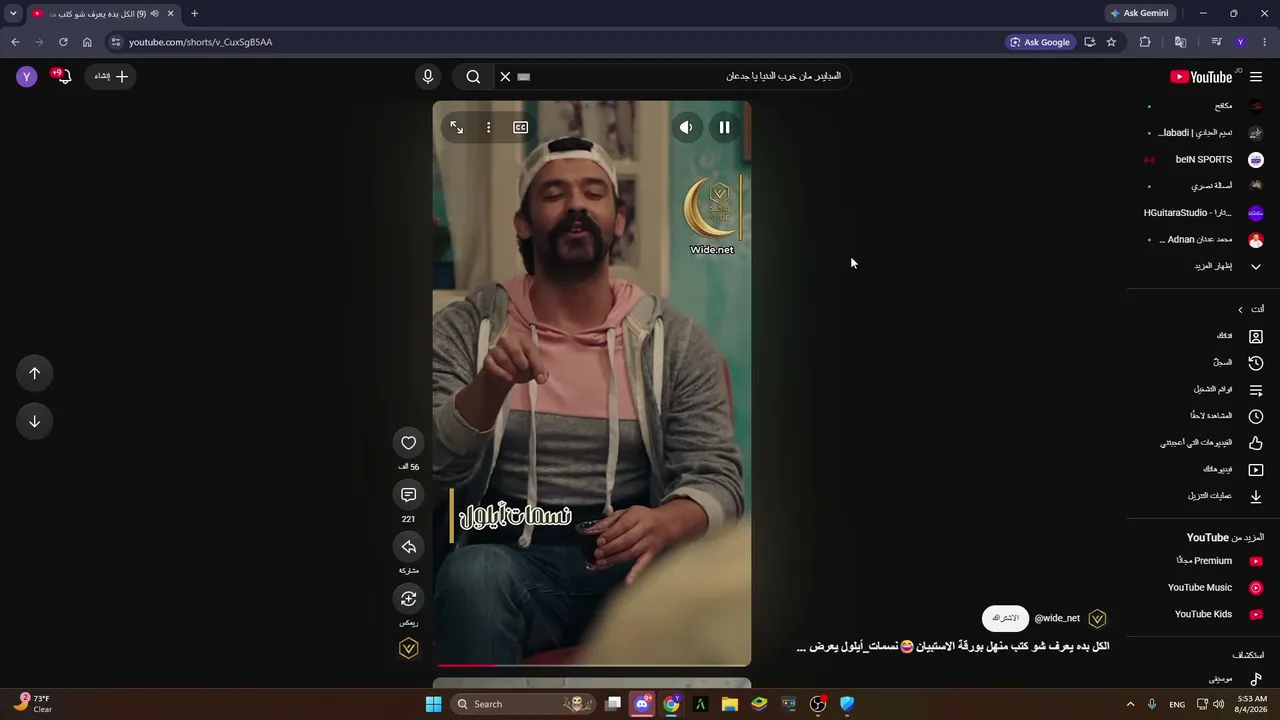This screenshot has width=1280, height=720.
Task: Click the YouTube logo to go home
Action: click(x=1202, y=77)
